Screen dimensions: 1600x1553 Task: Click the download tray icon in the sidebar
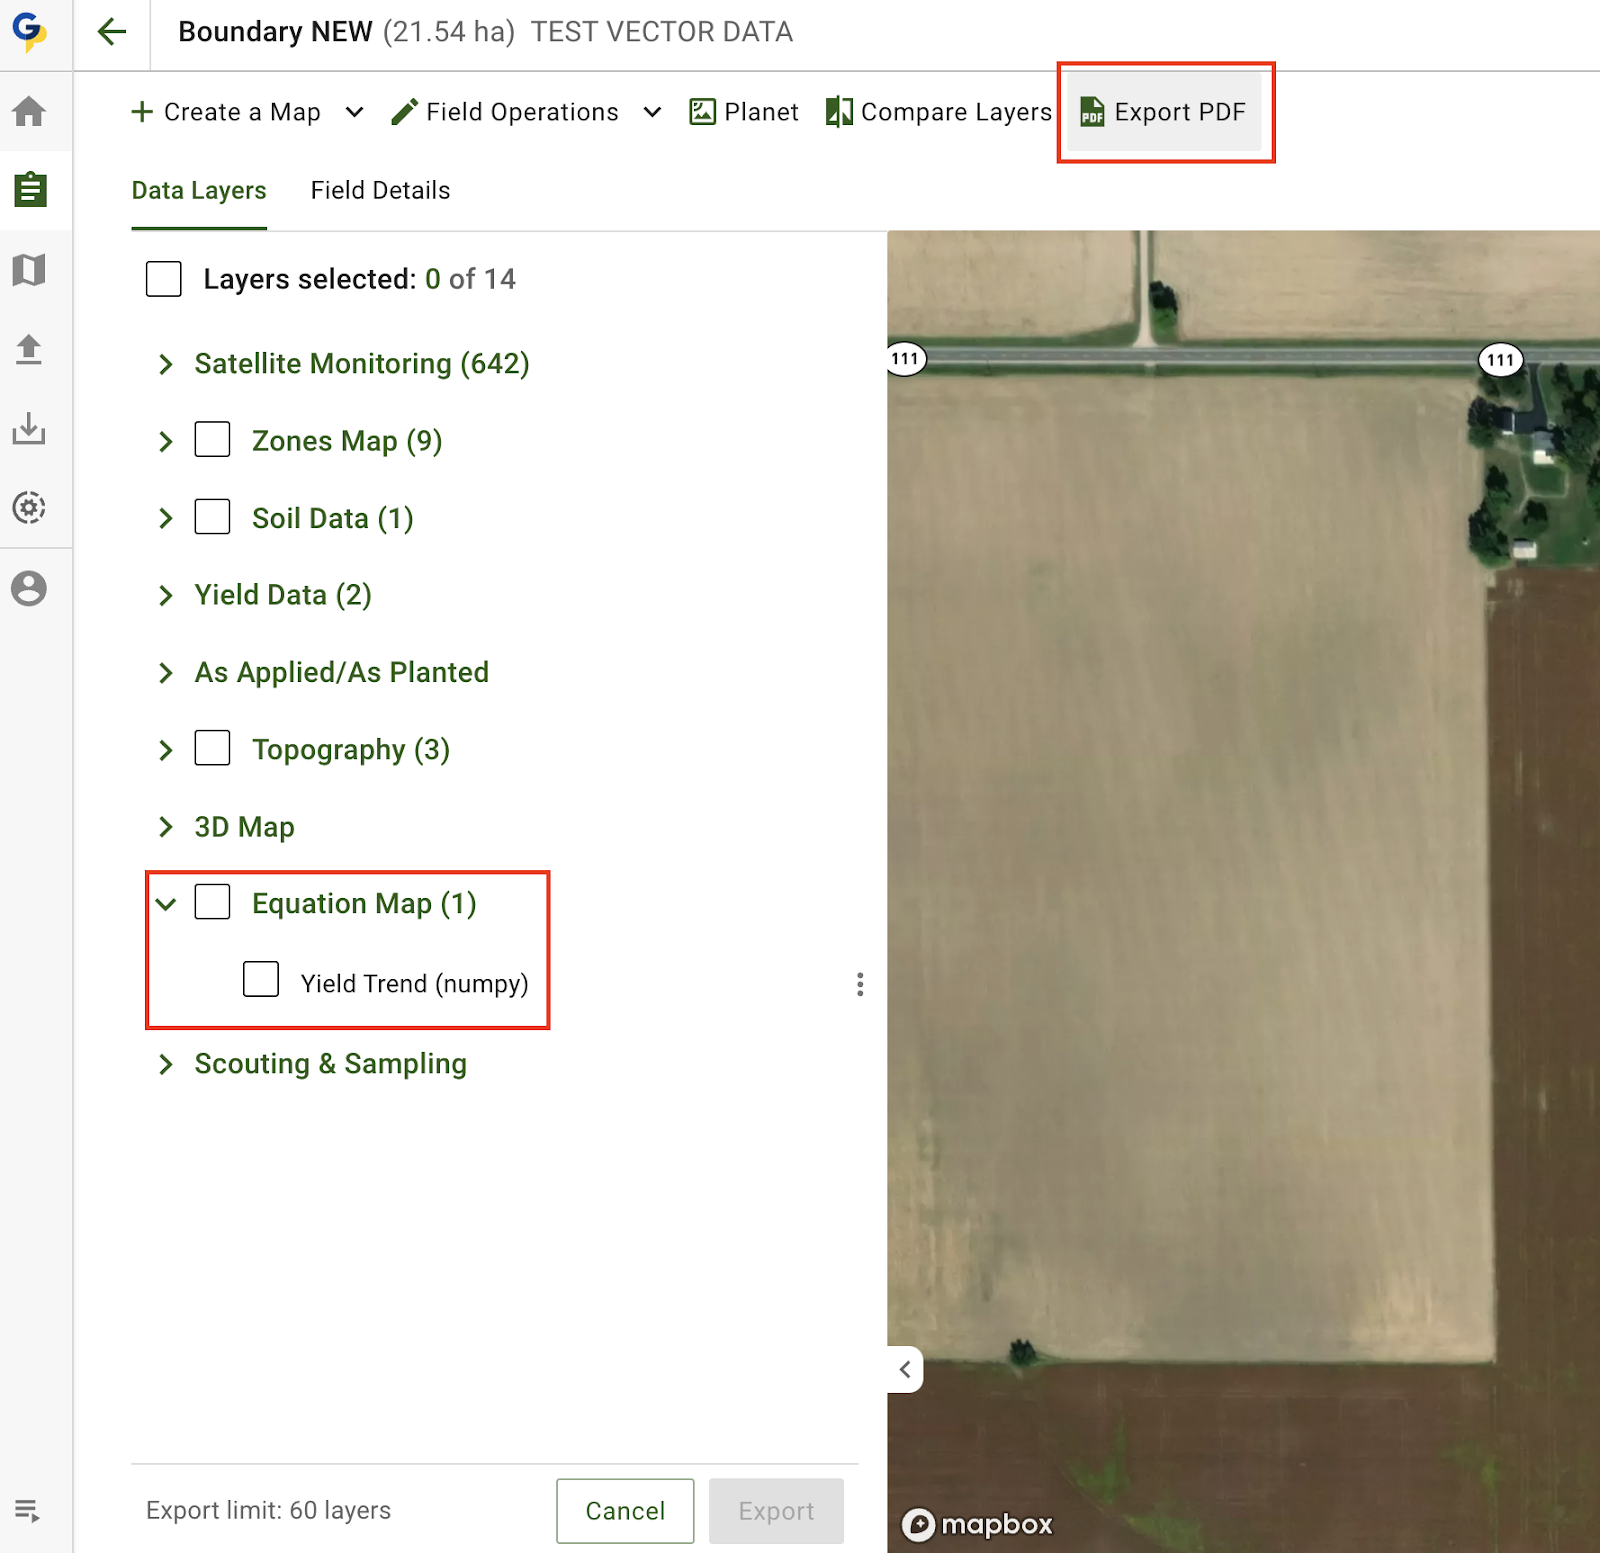point(29,429)
